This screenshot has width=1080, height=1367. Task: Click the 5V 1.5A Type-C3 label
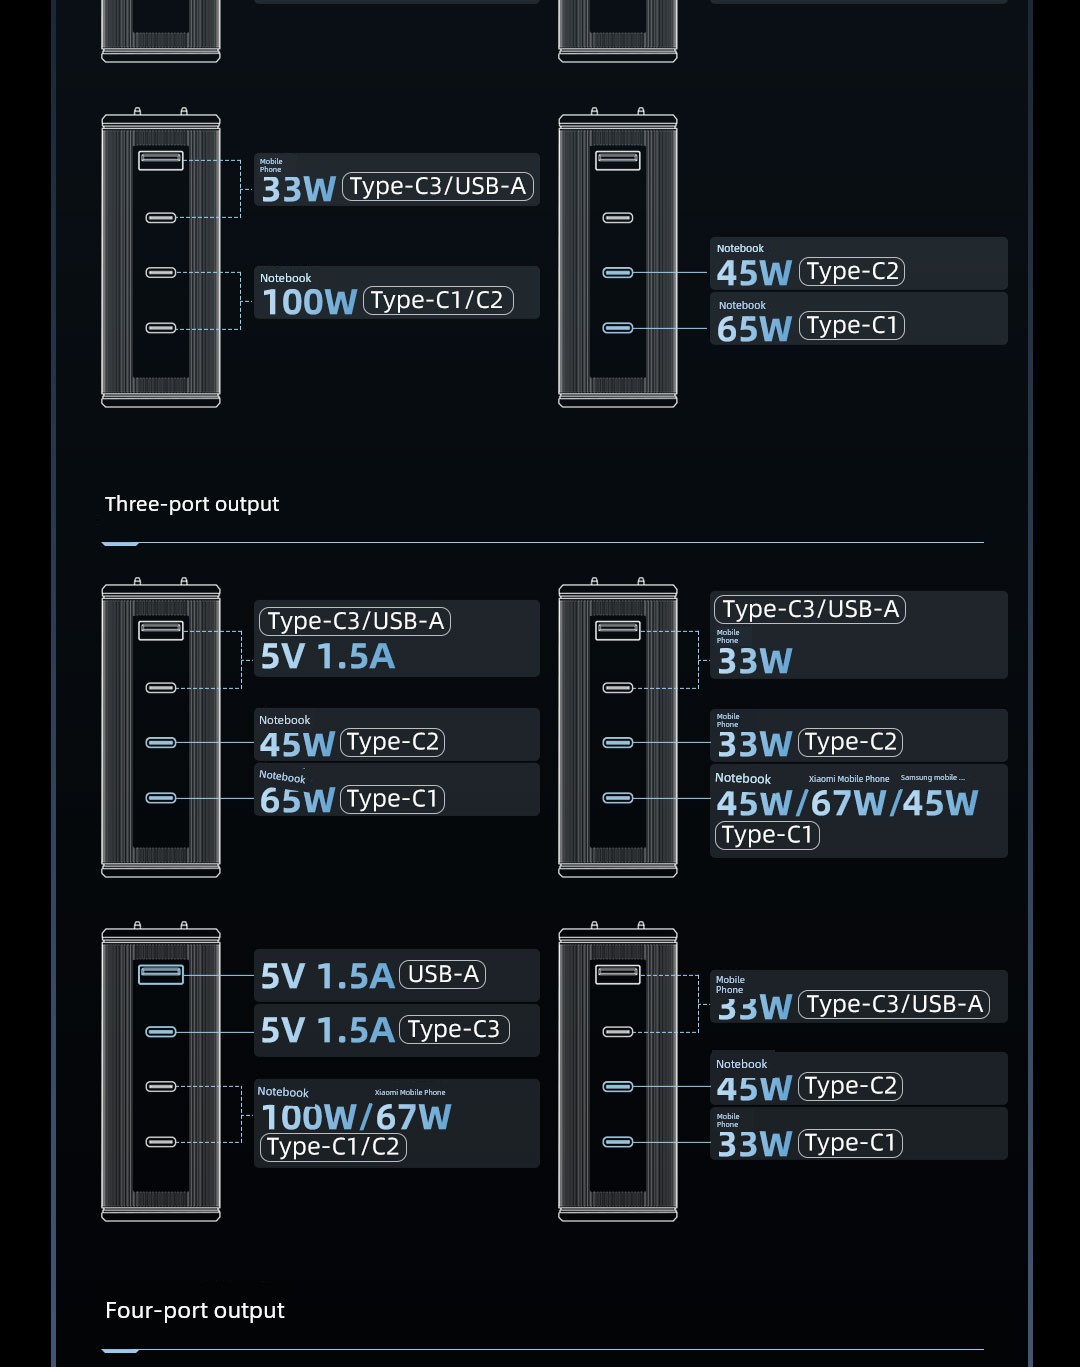[397, 1030]
